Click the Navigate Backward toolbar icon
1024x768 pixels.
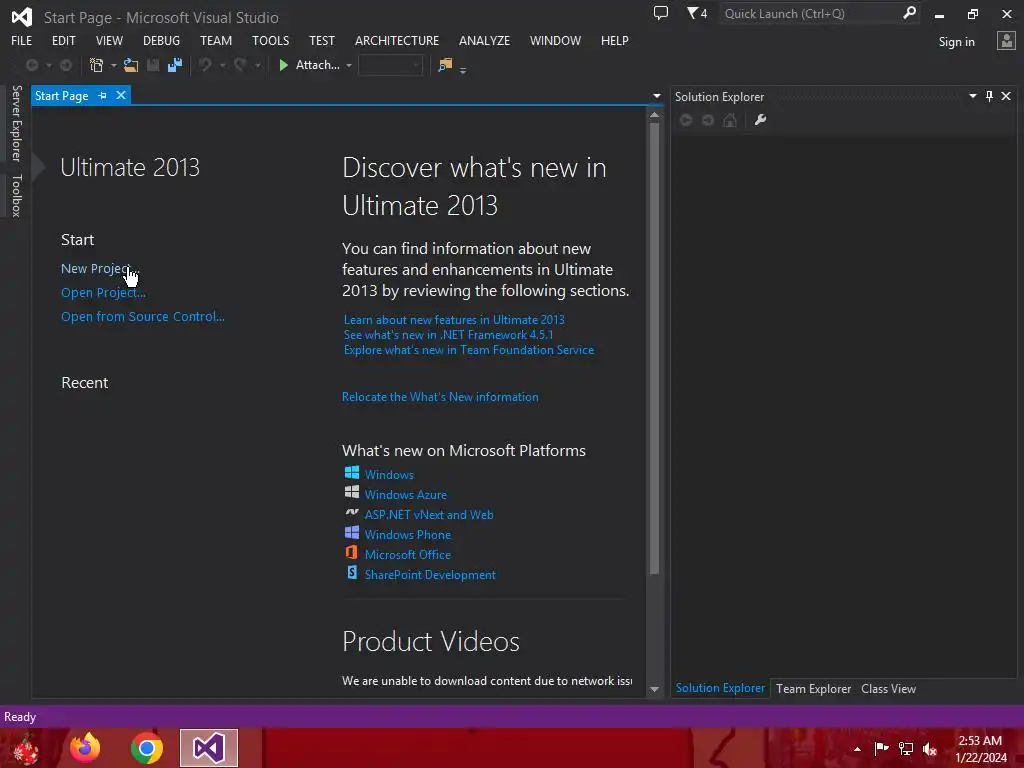coord(31,65)
